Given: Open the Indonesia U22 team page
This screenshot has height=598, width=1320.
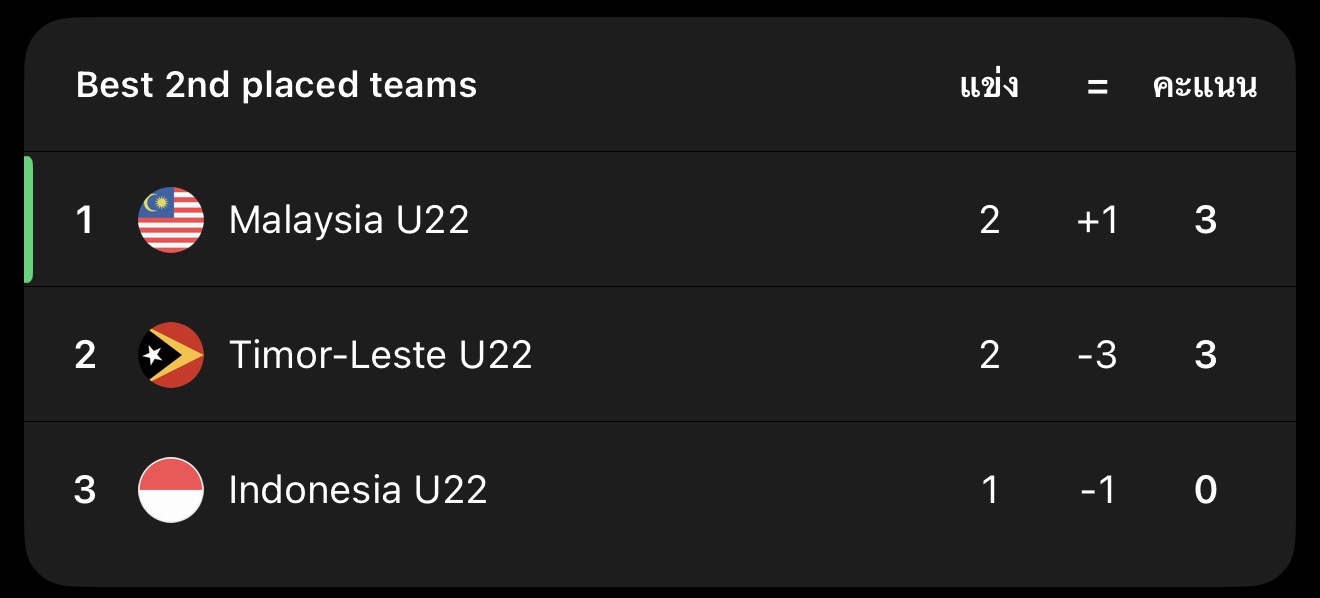Looking at the screenshot, I should click(x=358, y=490).
